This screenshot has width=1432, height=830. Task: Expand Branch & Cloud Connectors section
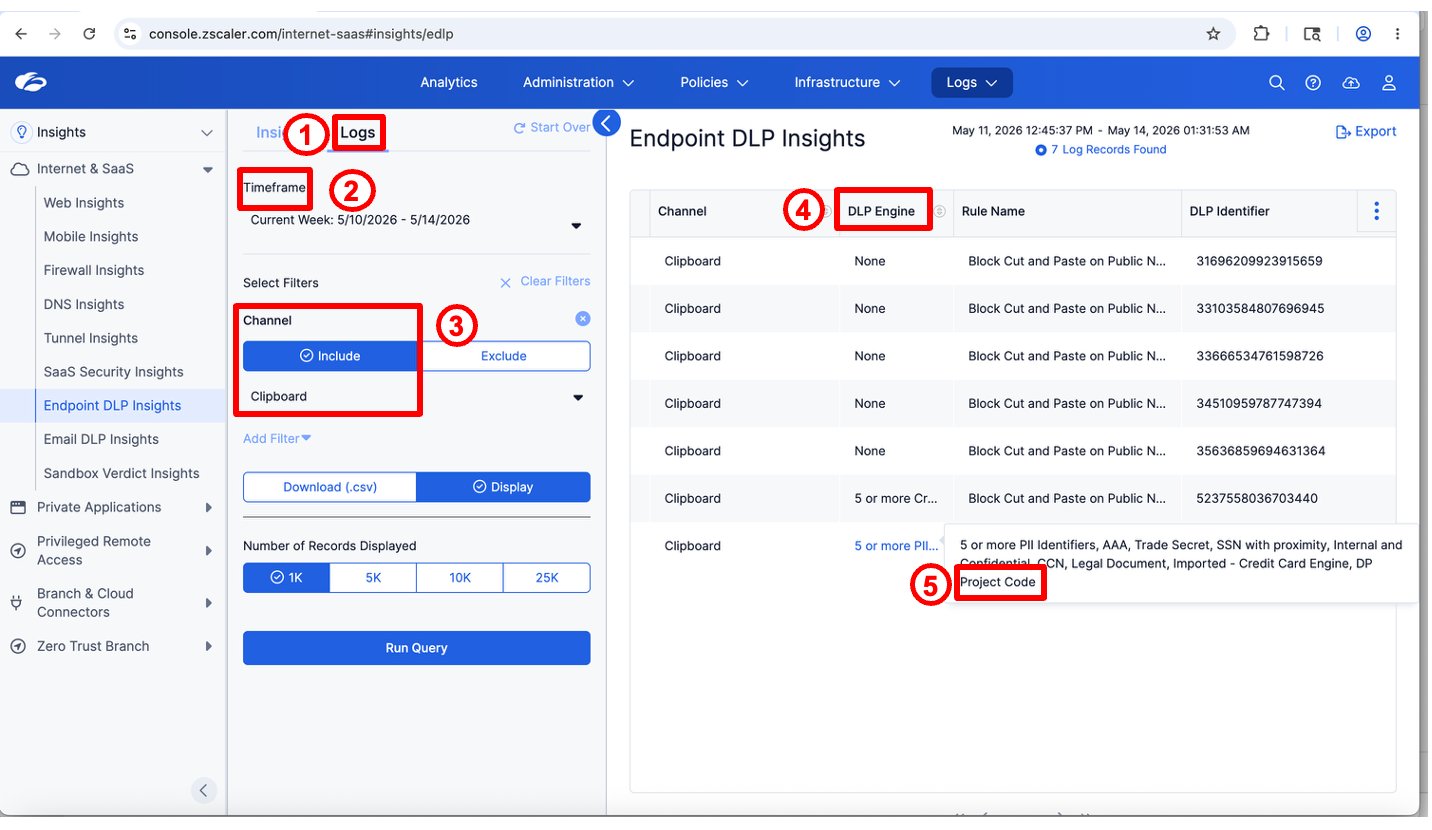pyautogui.click(x=208, y=602)
